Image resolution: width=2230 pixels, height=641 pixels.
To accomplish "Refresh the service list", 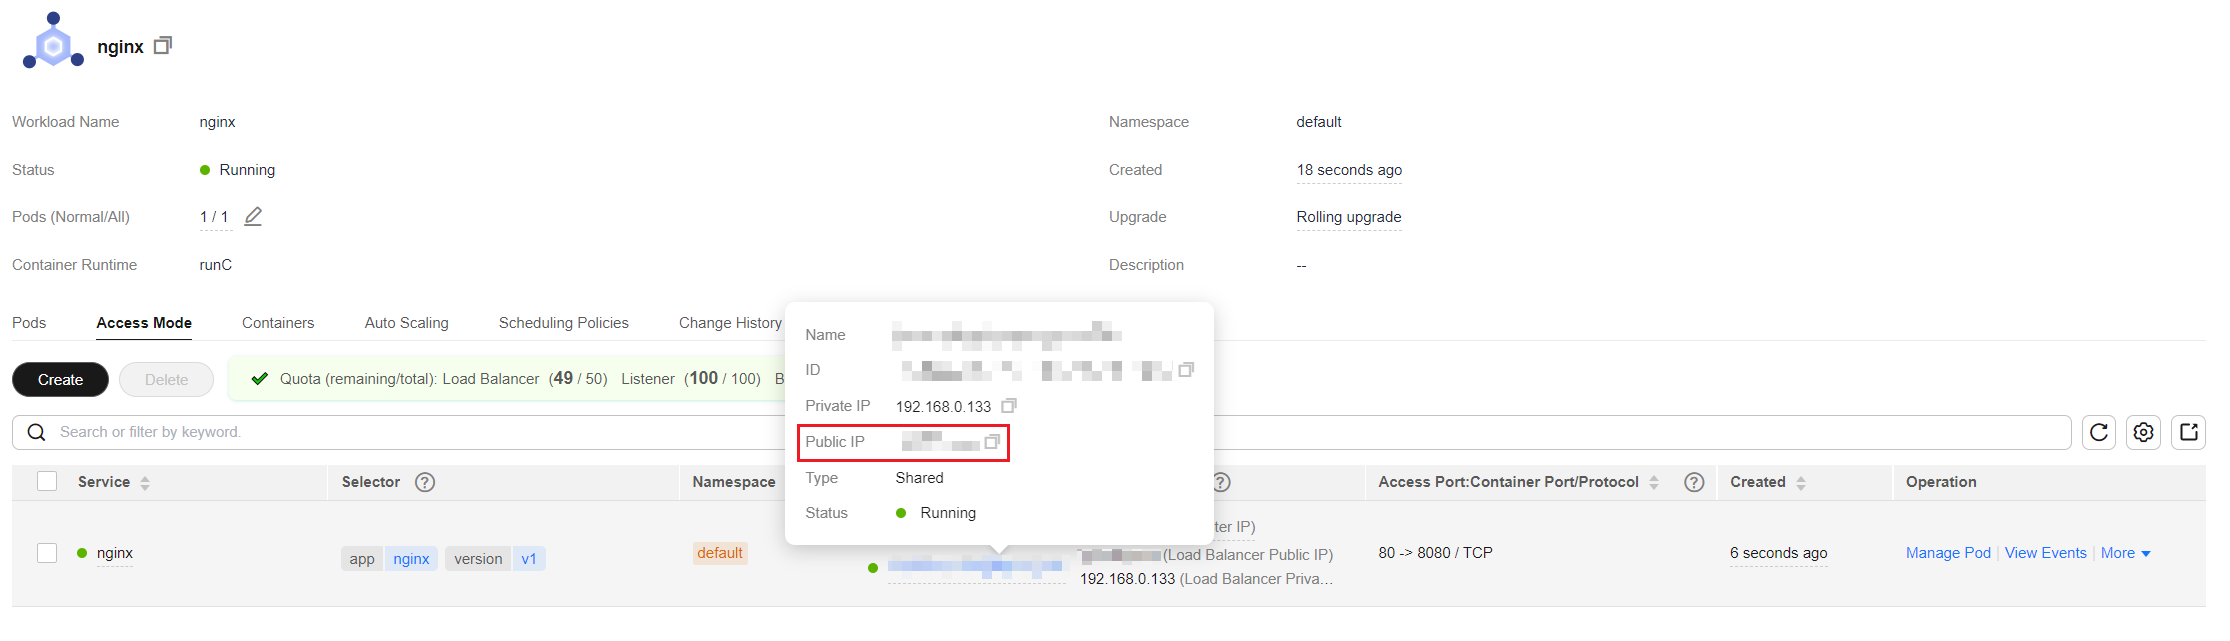I will [x=2099, y=432].
